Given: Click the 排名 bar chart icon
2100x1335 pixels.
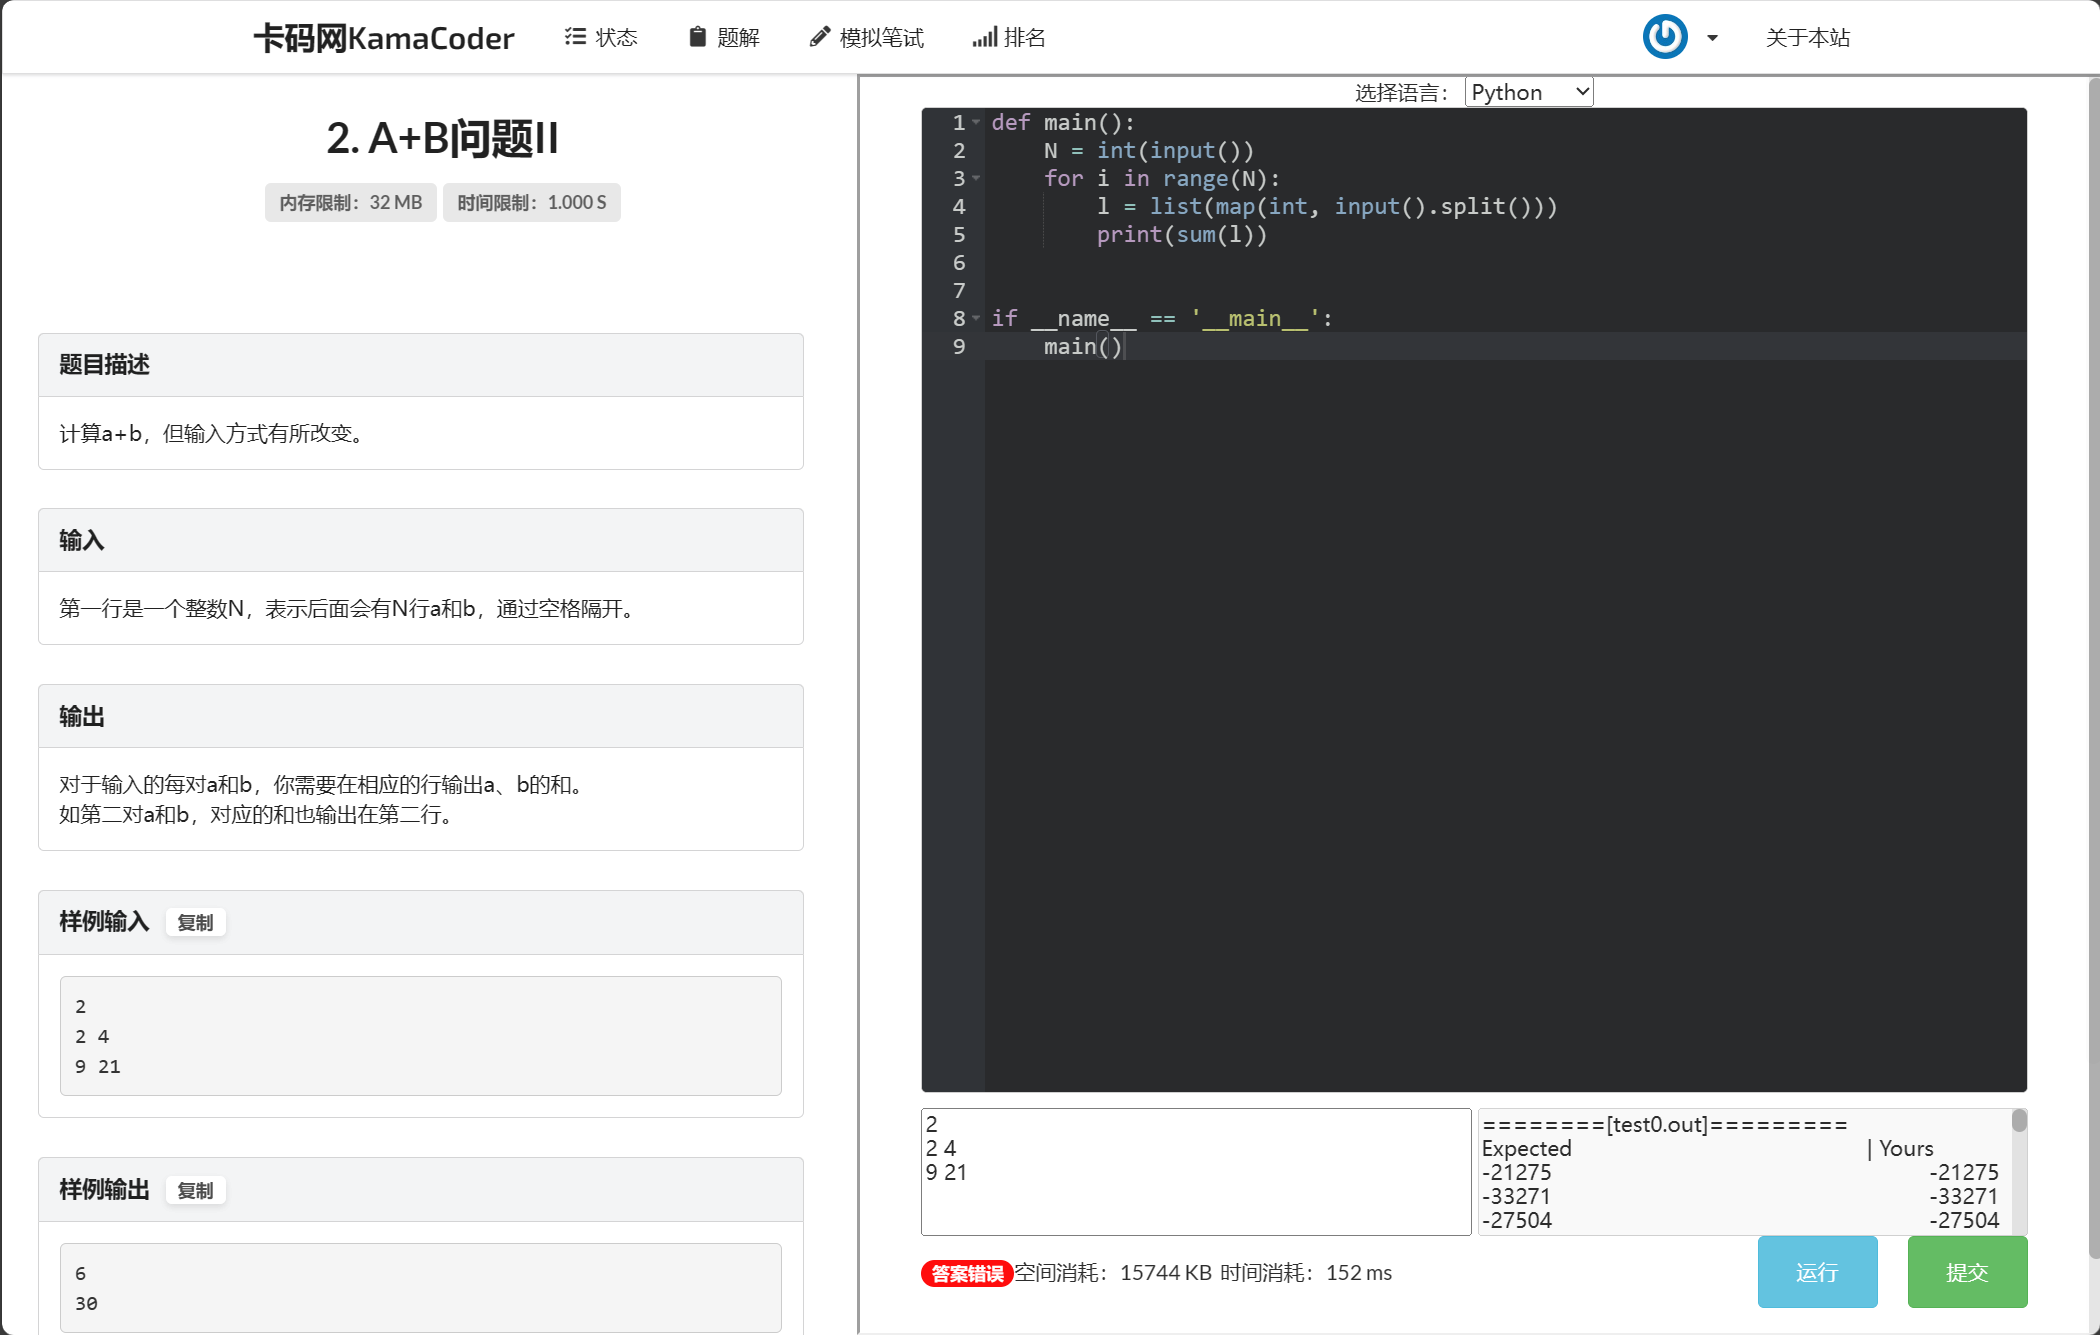Looking at the screenshot, I should (x=983, y=37).
